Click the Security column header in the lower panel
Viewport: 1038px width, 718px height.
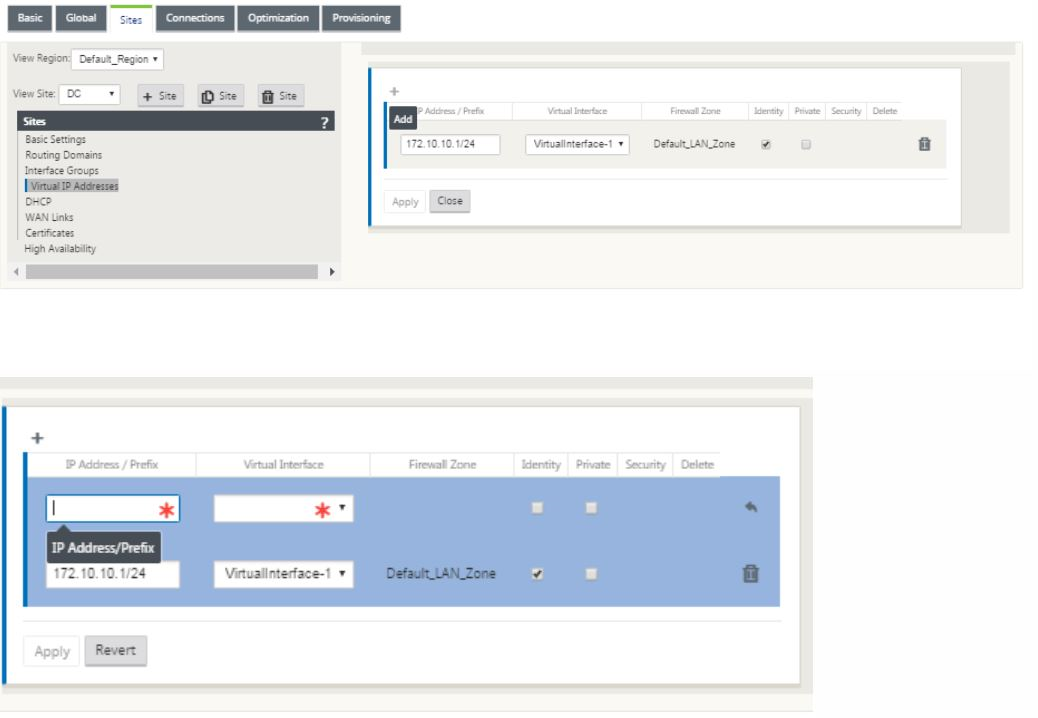[x=645, y=465]
